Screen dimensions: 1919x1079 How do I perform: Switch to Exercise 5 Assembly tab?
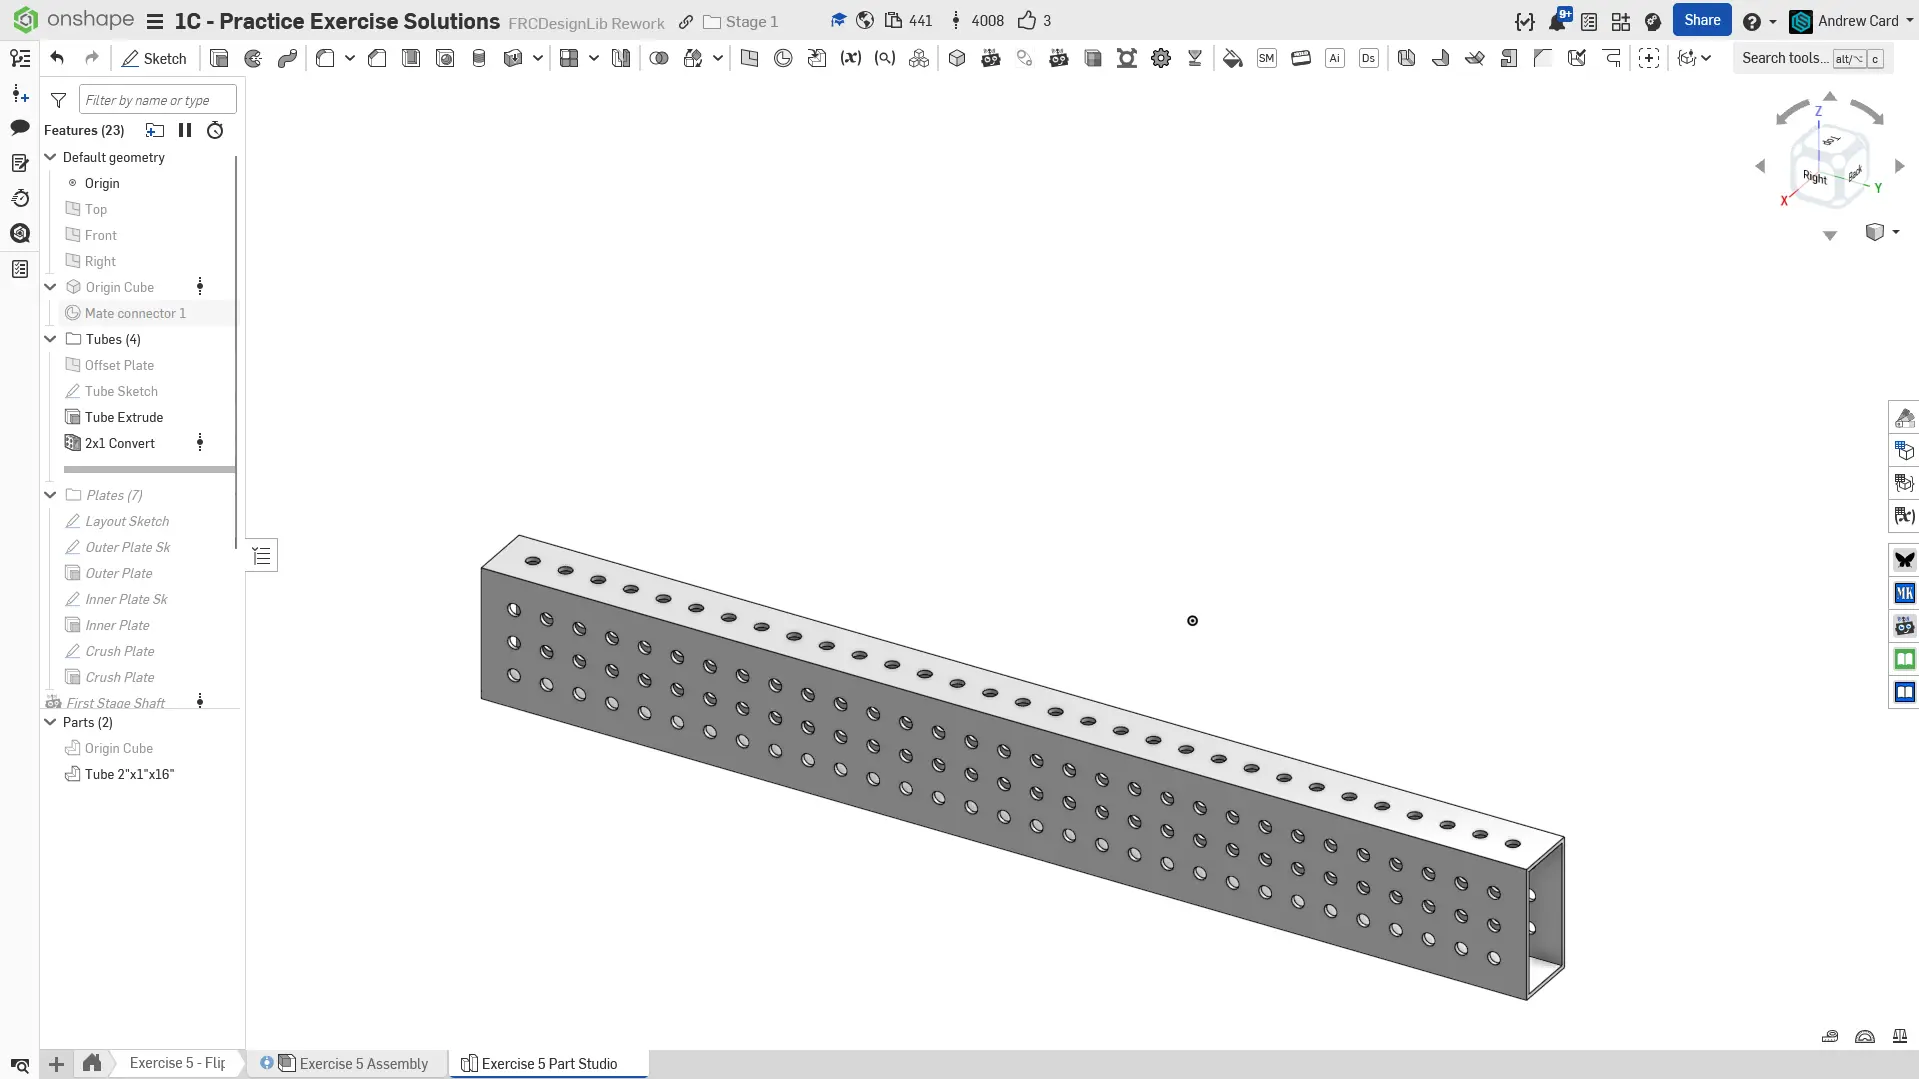tap(363, 1063)
